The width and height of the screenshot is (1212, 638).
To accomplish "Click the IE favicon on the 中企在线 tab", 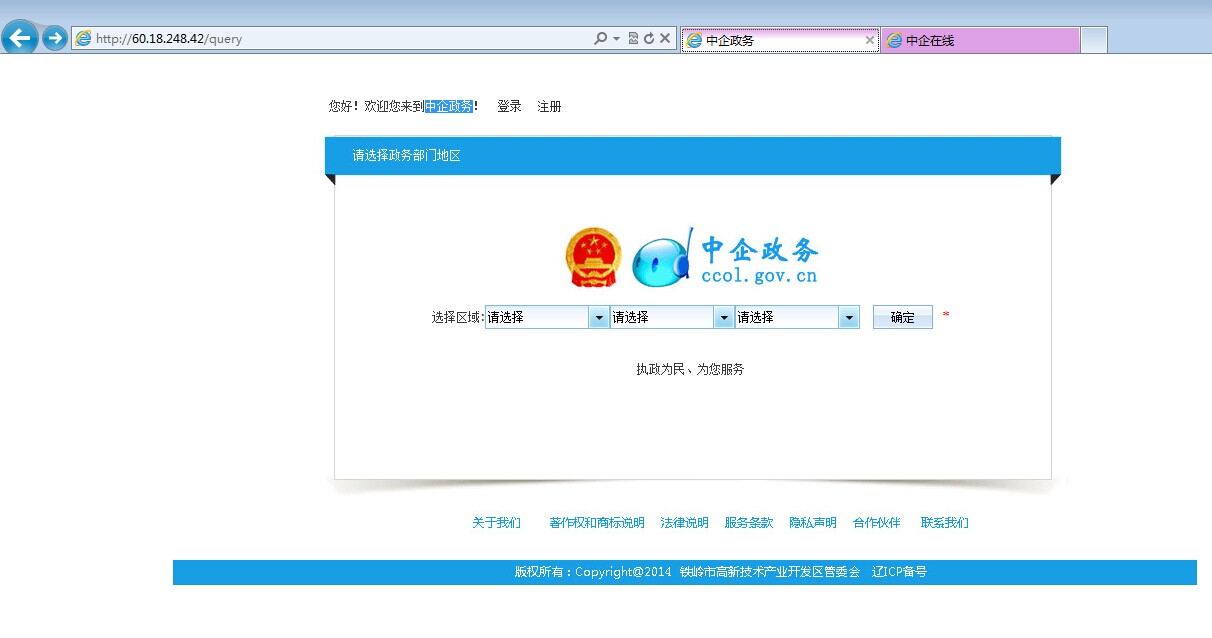I will click(894, 40).
